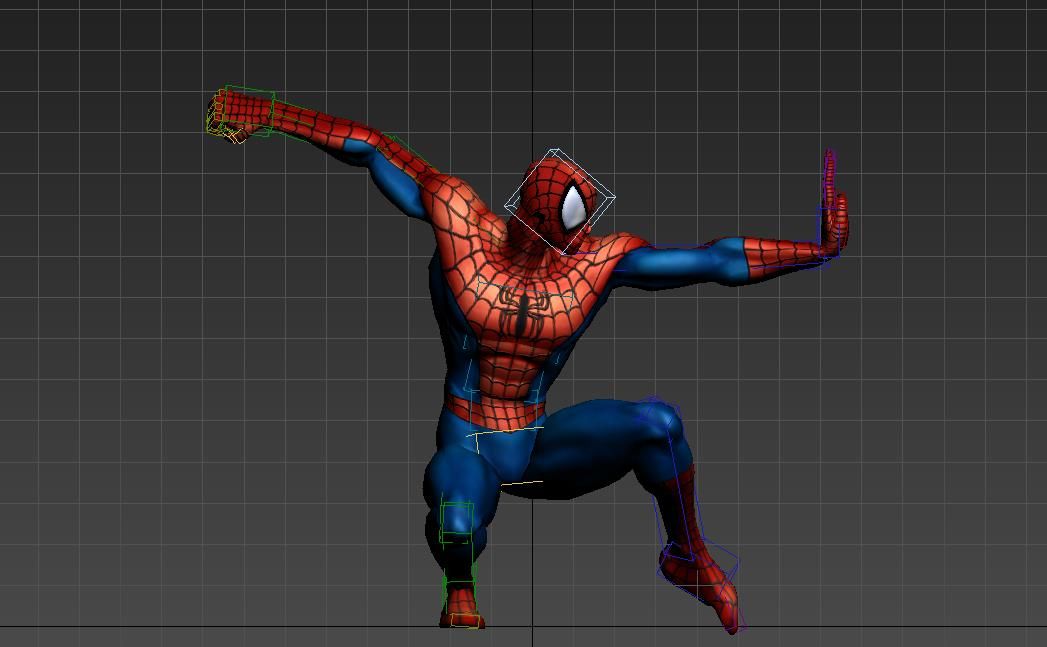Click the white eye lens on the mask
The height and width of the screenshot is (647, 1047).
coord(573,207)
